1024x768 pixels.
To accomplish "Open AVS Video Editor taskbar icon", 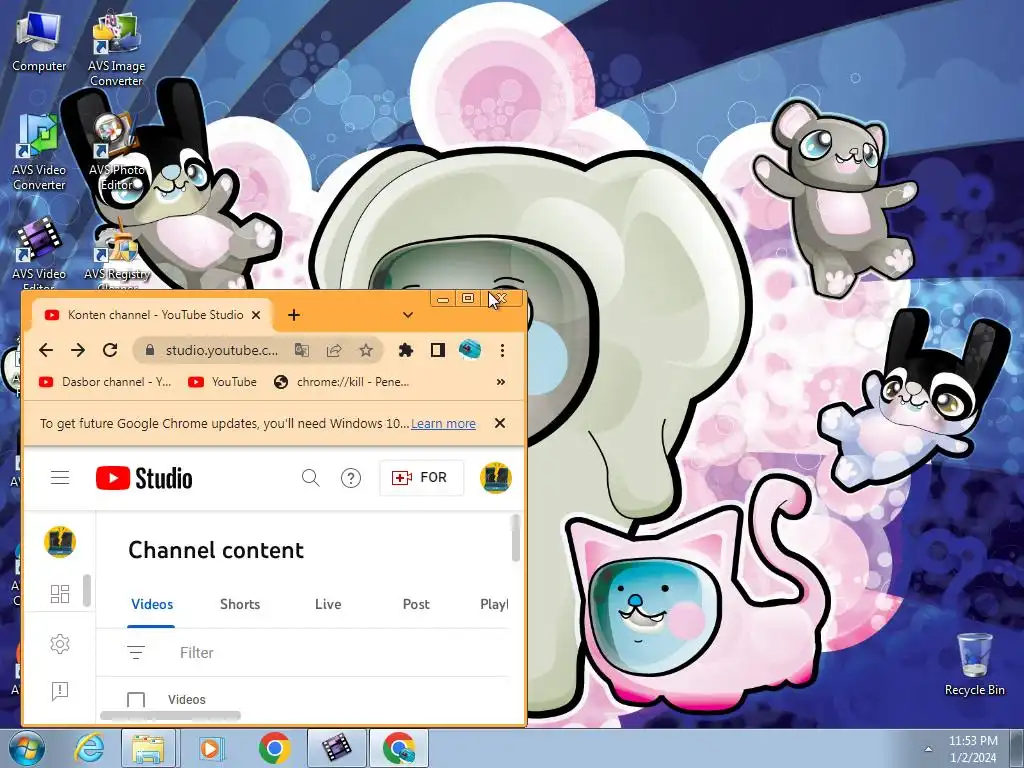I will coord(336,748).
